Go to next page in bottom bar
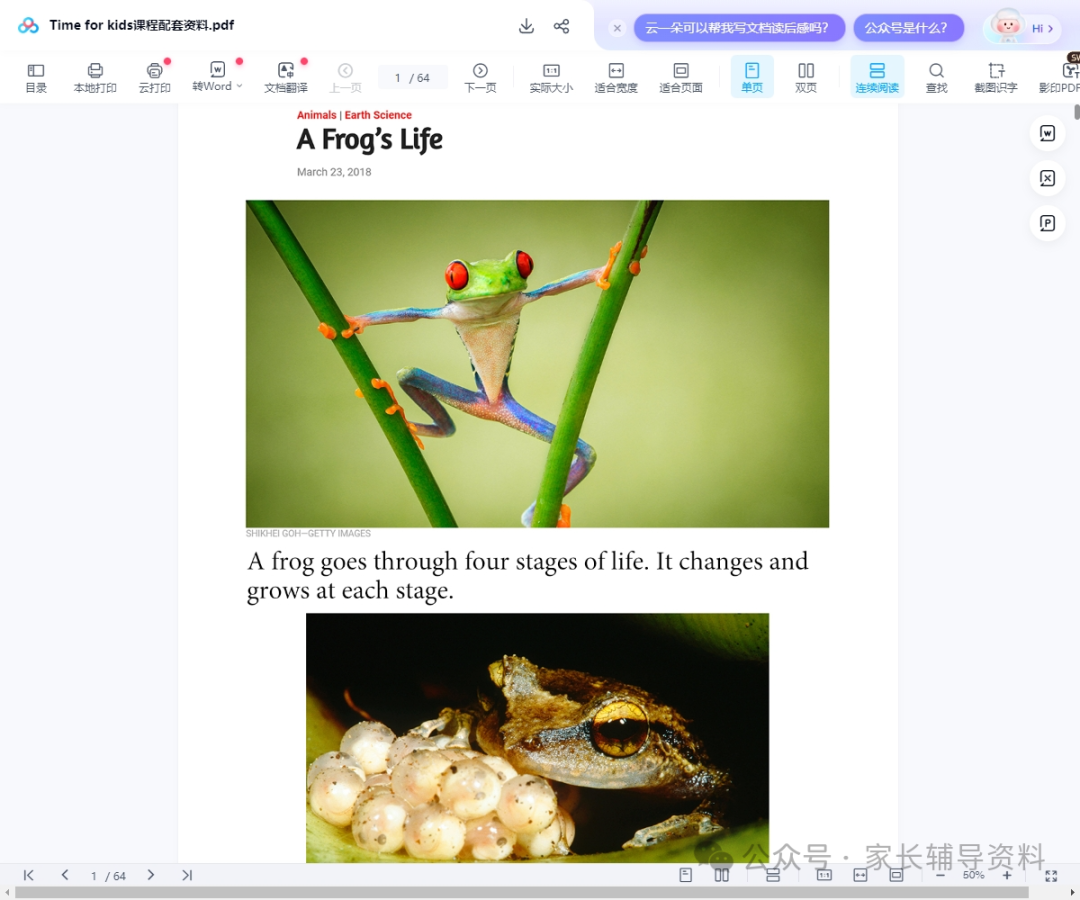The image size is (1080, 900). click(150, 875)
